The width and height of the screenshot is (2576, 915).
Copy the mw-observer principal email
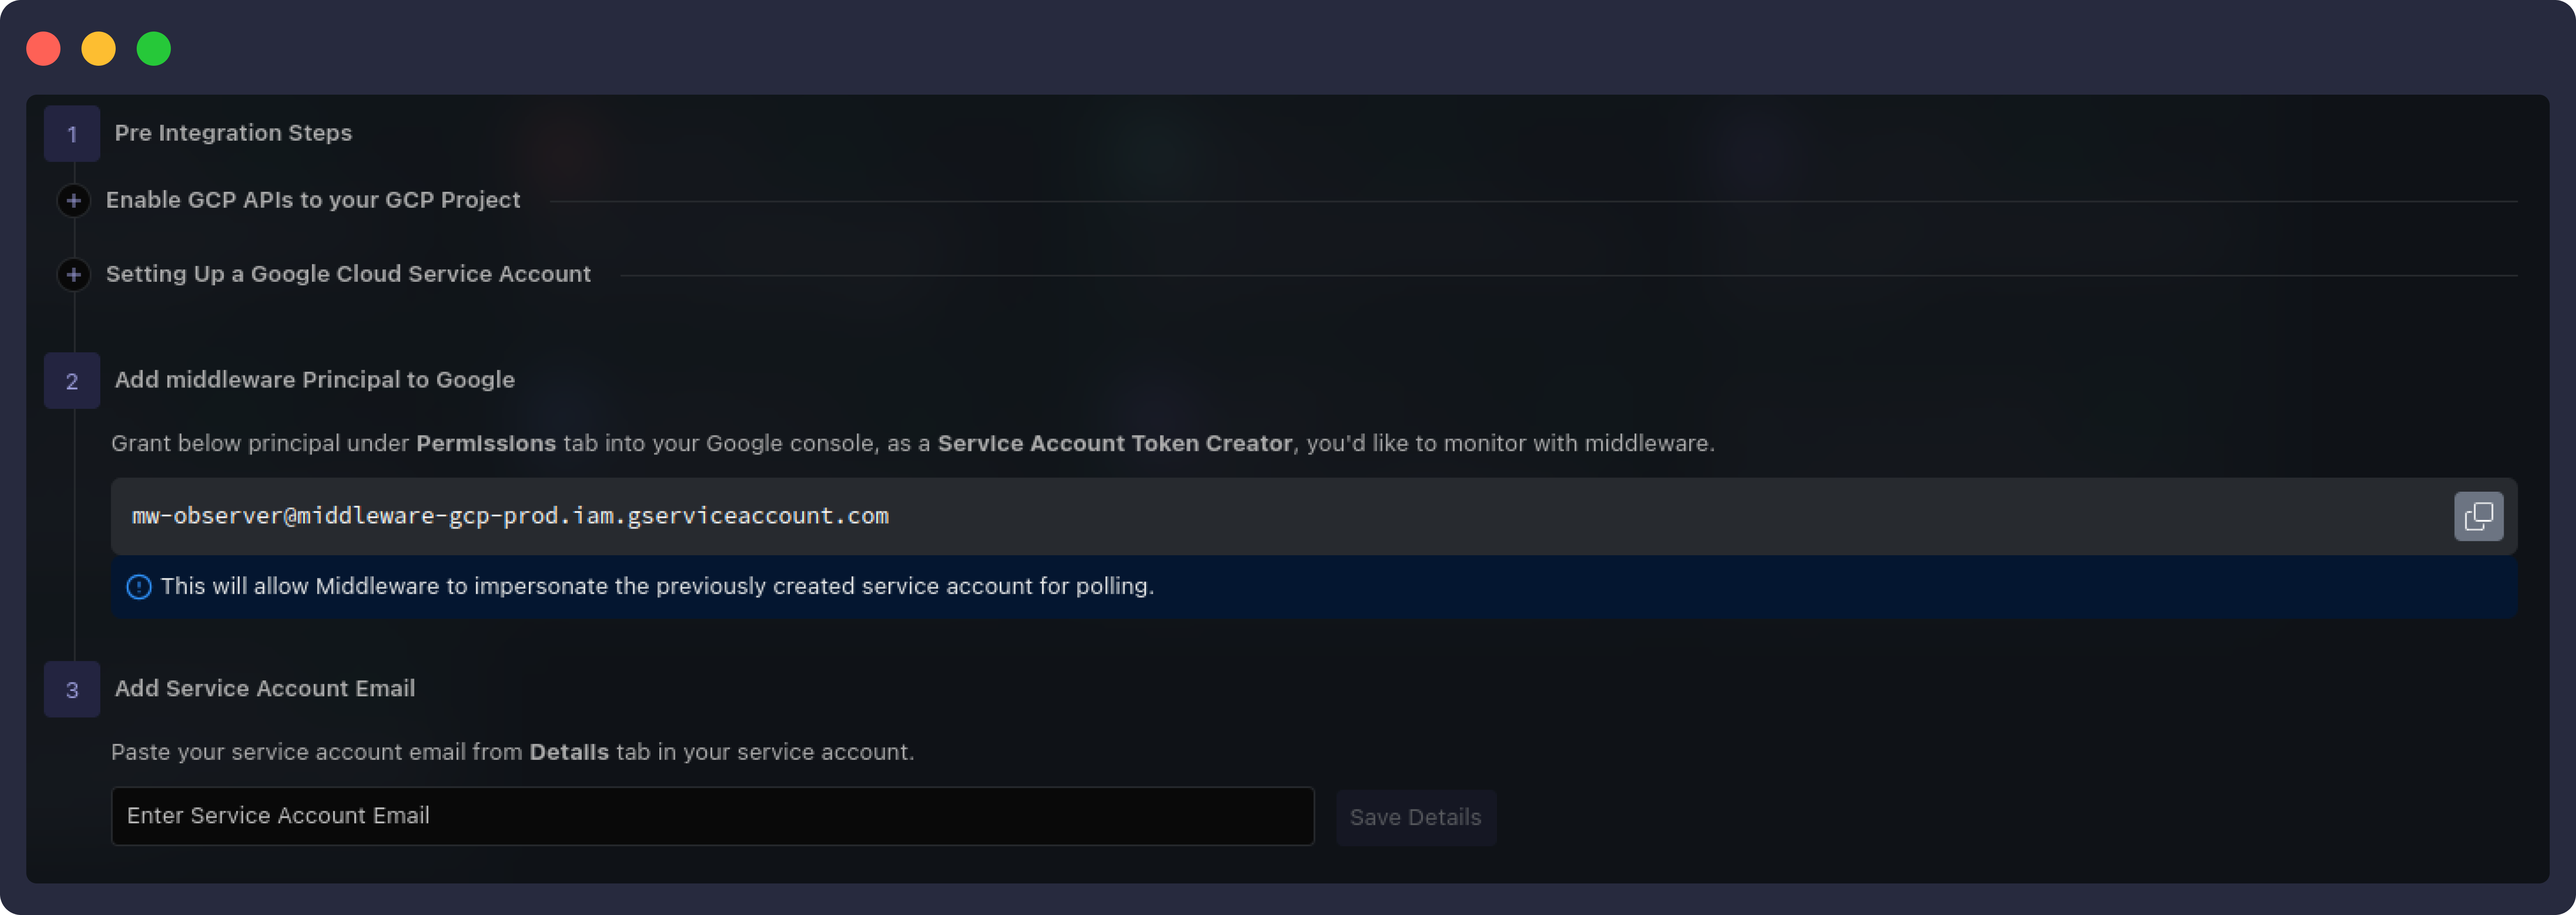click(x=2477, y=516)
